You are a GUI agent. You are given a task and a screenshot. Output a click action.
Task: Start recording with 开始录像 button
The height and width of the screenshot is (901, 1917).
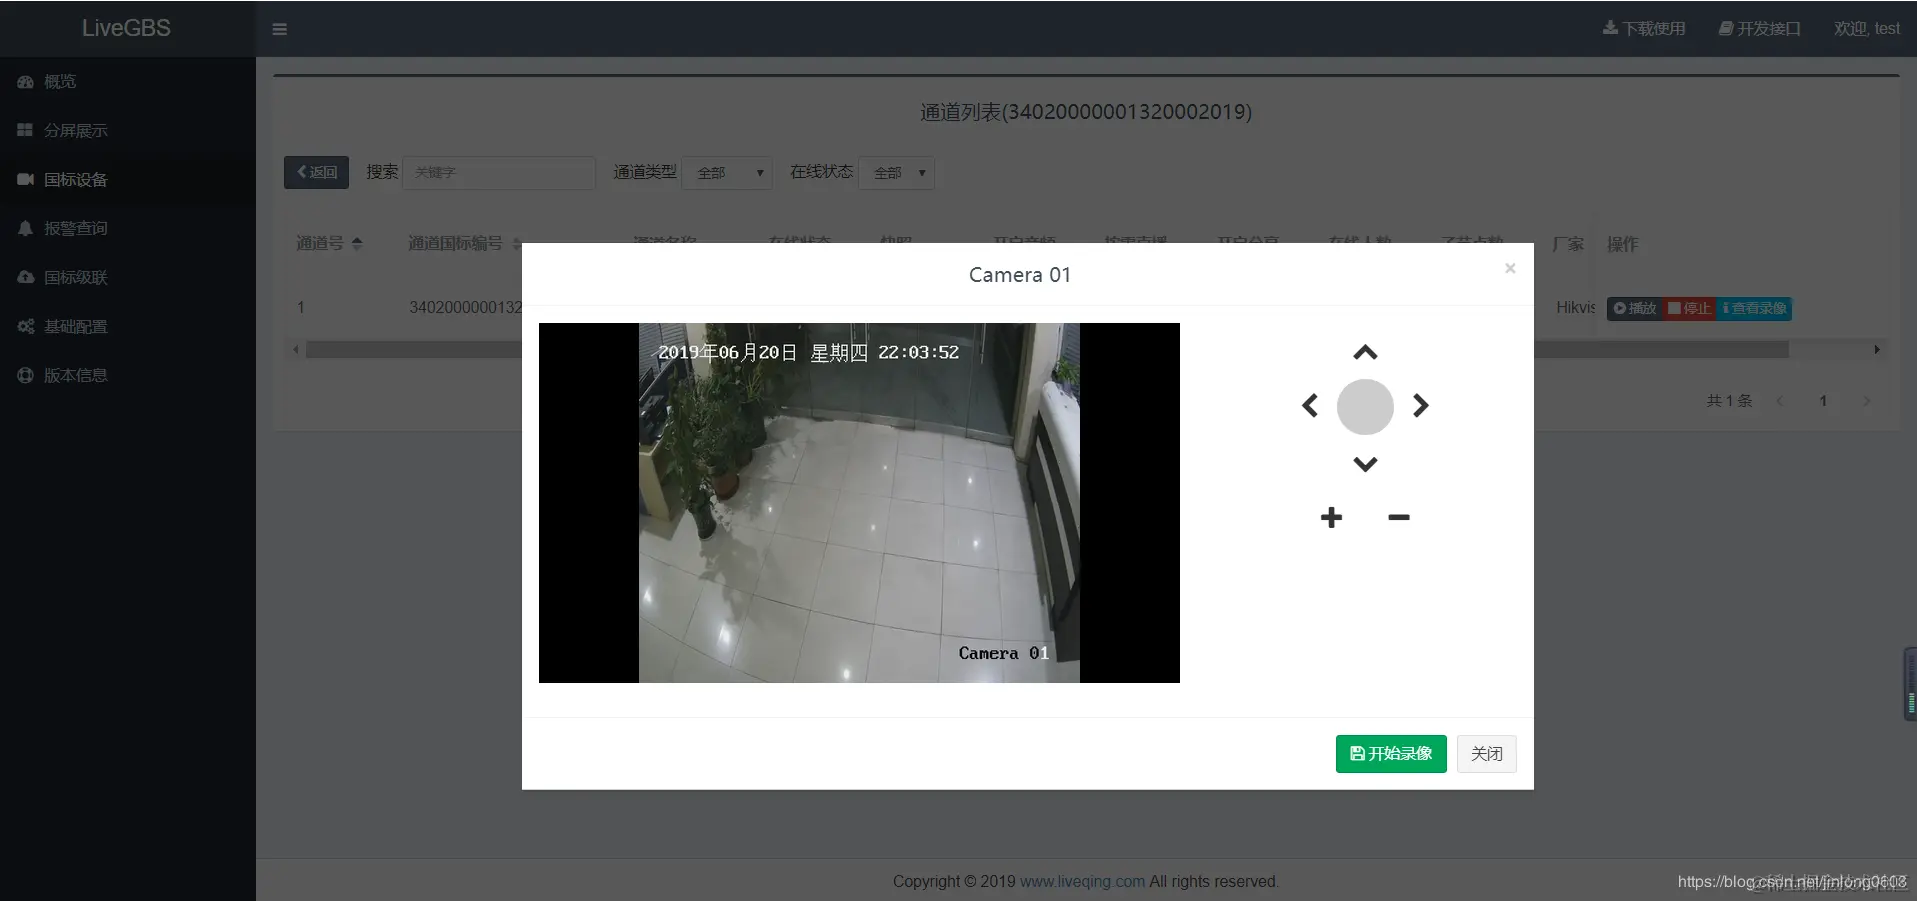(1391, 754)
